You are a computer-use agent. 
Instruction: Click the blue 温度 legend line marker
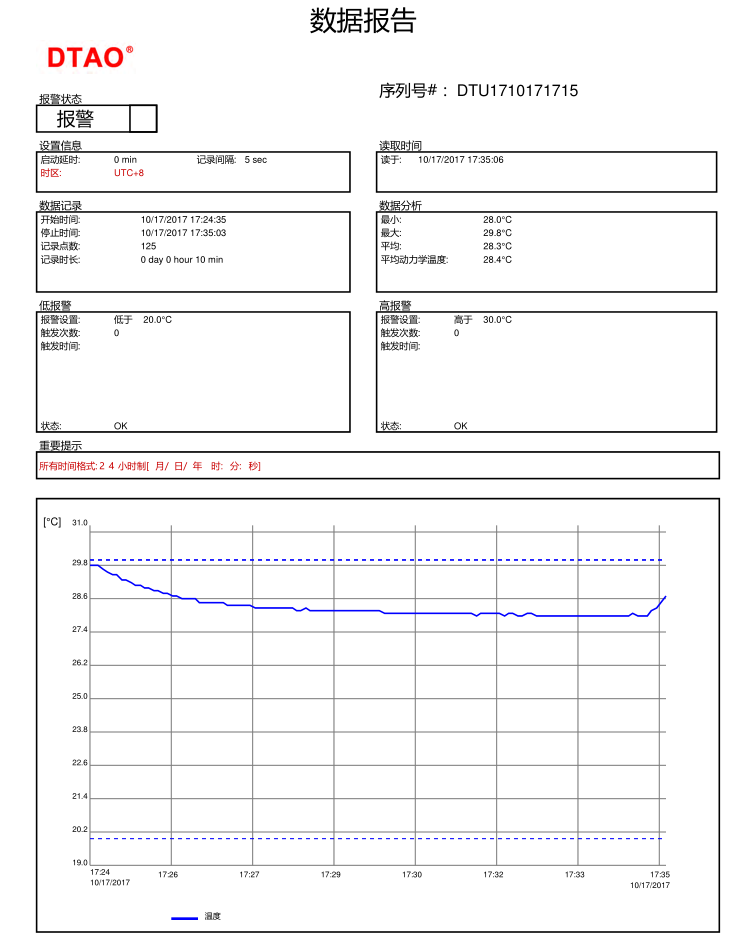point(184,917)
